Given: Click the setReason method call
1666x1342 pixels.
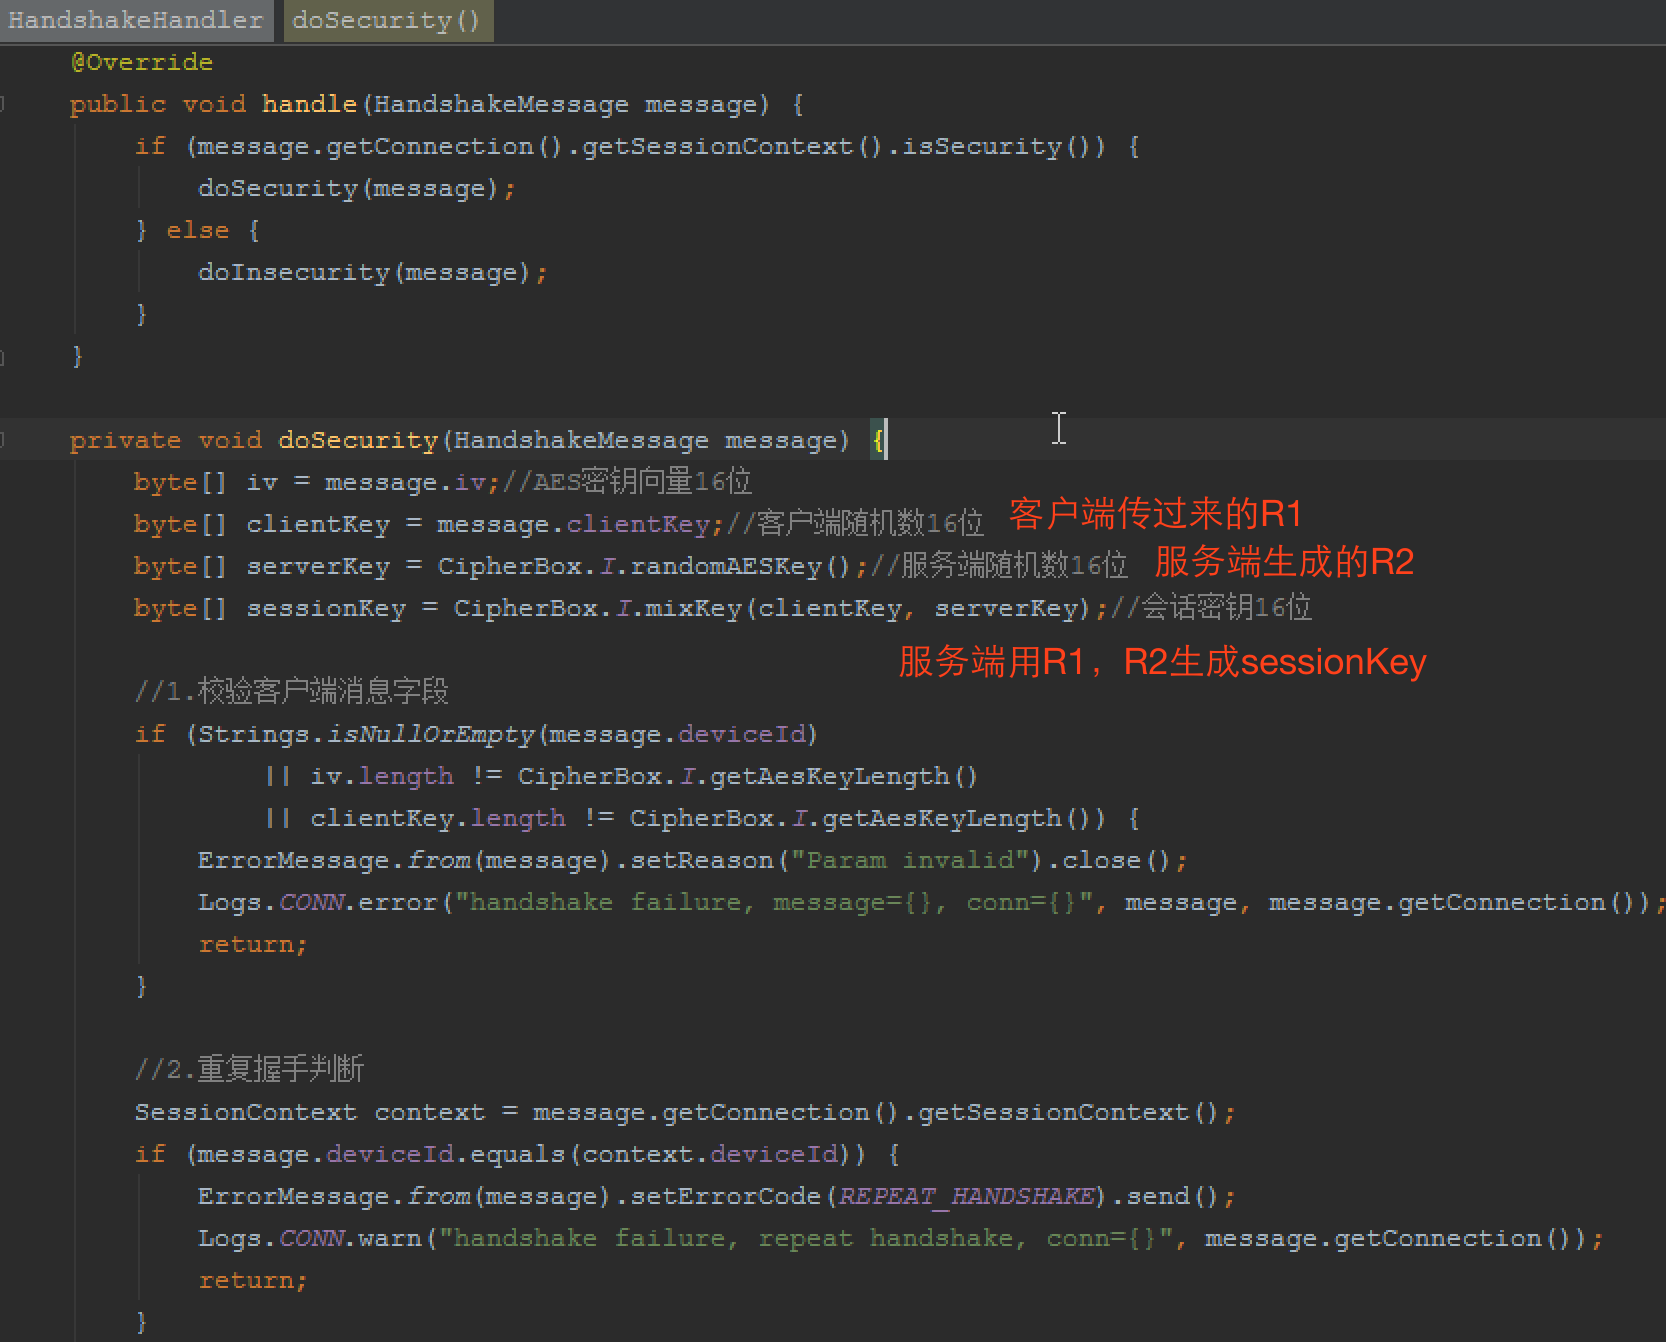Looking at the screenshot, I should click(x=702, y=860).
